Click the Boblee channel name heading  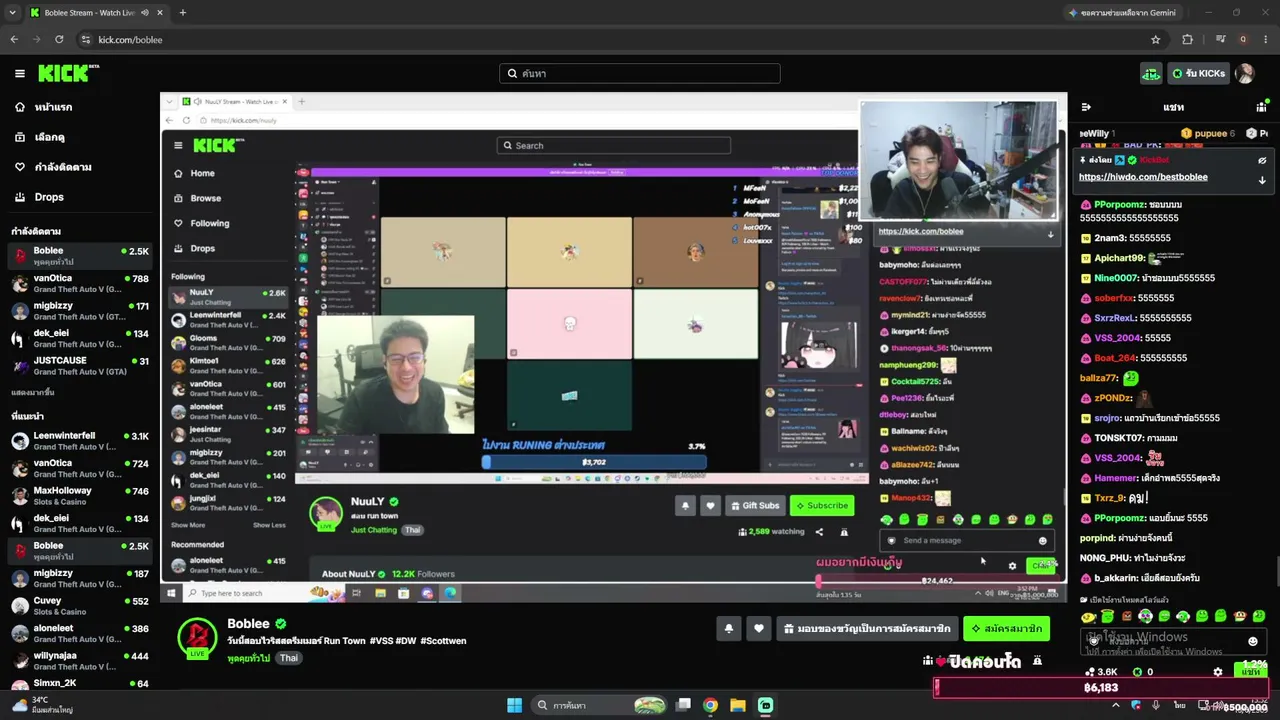click(x=248, y=624)
